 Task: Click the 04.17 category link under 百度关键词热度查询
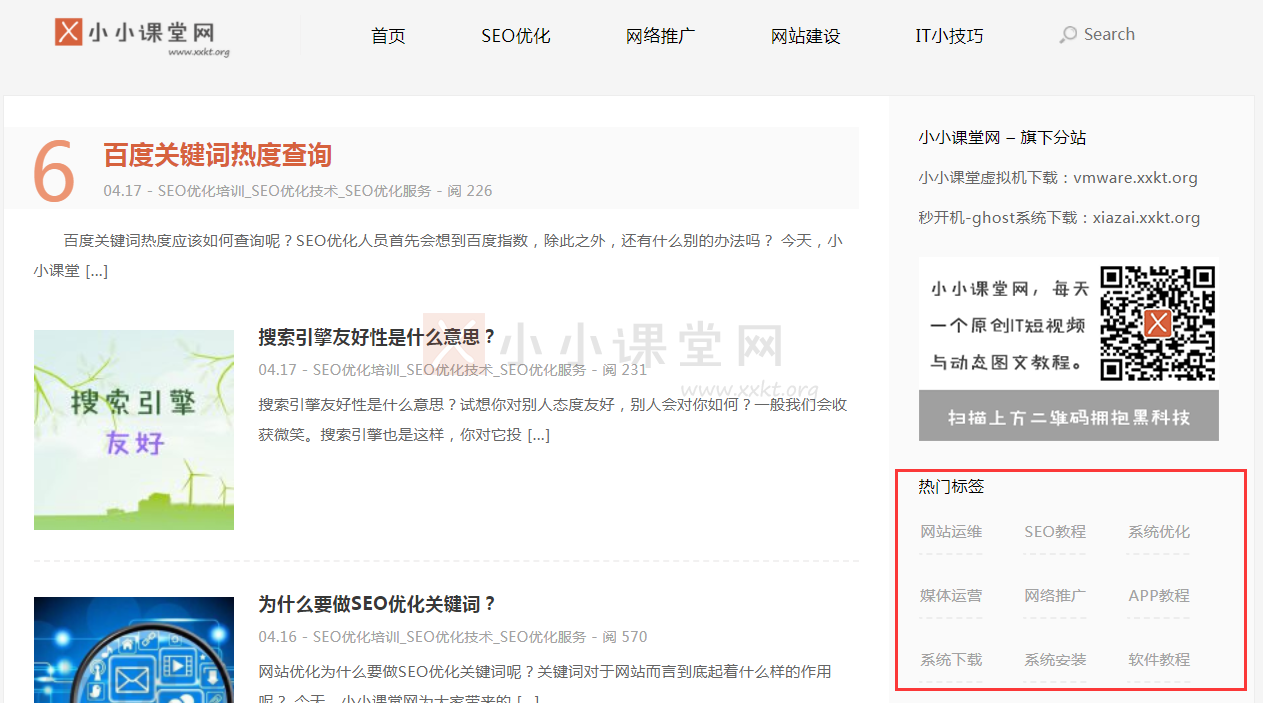click(x=294, y=191)
